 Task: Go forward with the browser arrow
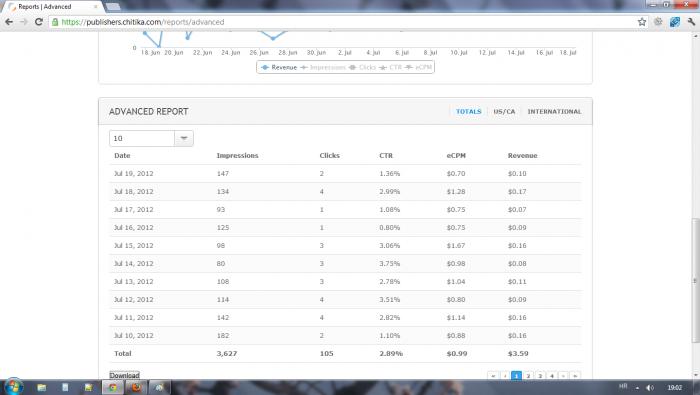pos(24,22)
